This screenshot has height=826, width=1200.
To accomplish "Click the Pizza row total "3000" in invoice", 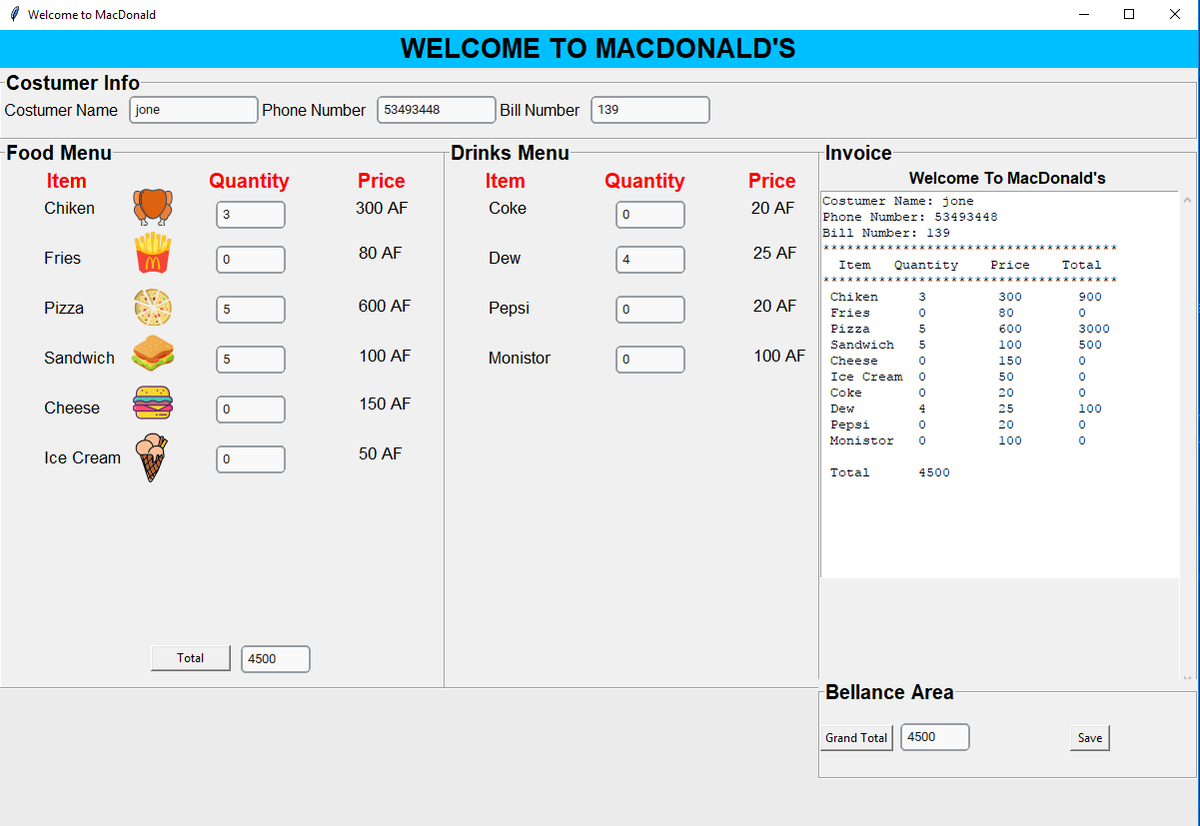I will click(x=1094, y=329).
